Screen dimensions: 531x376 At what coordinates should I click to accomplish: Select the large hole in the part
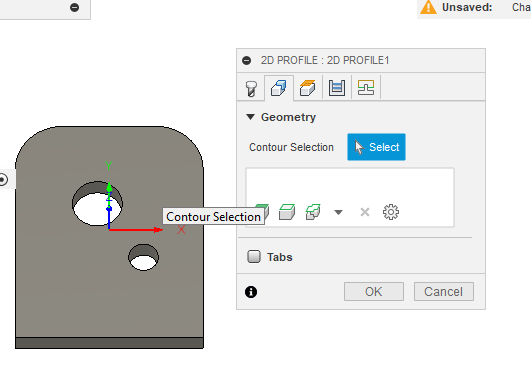97,205
